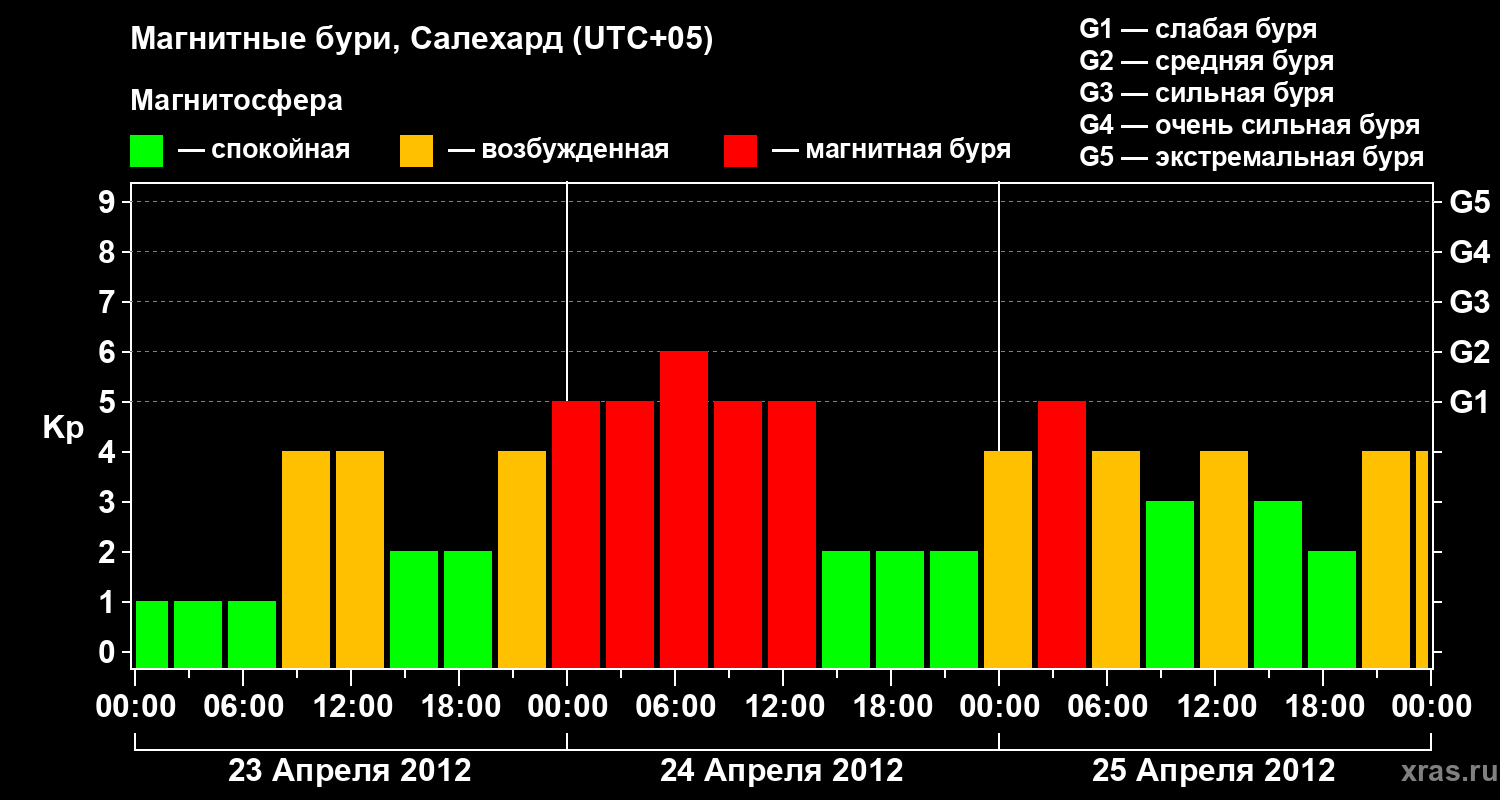
Task: Click the '06:00' time label above 24 Апреля
Action: (675, 707)
